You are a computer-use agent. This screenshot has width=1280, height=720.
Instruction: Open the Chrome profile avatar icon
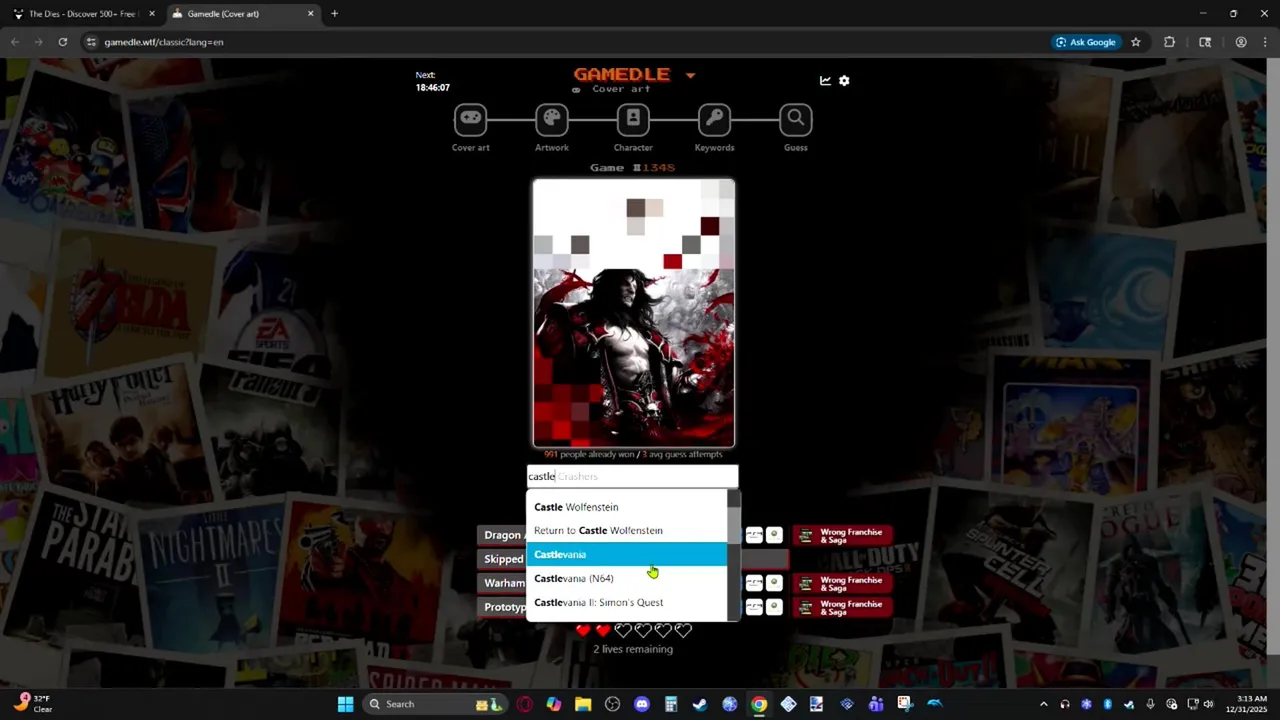(1241, 42)
